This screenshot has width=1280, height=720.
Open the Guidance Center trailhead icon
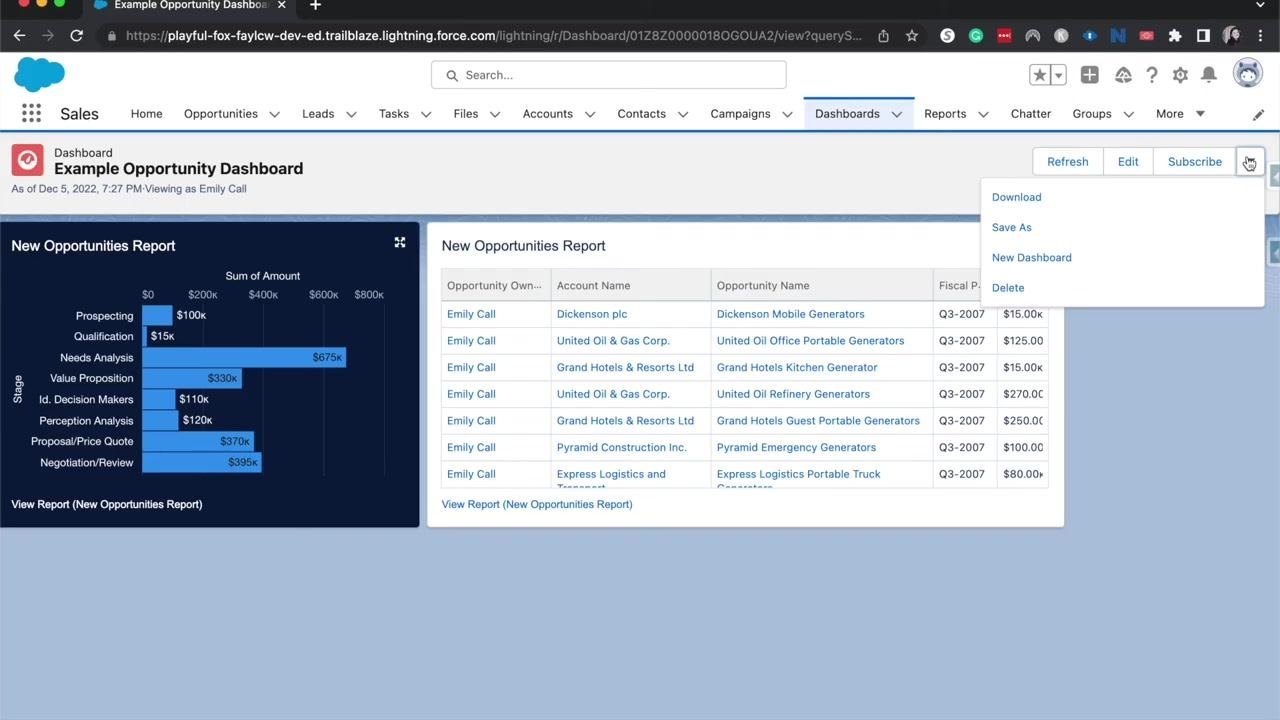(1123, 75)
